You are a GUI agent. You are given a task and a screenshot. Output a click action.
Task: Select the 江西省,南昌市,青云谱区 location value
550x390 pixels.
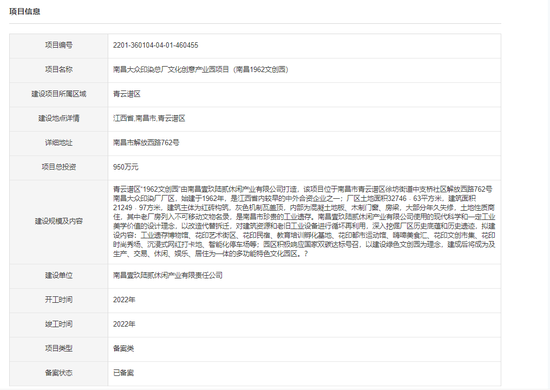[x=149, y=118]
